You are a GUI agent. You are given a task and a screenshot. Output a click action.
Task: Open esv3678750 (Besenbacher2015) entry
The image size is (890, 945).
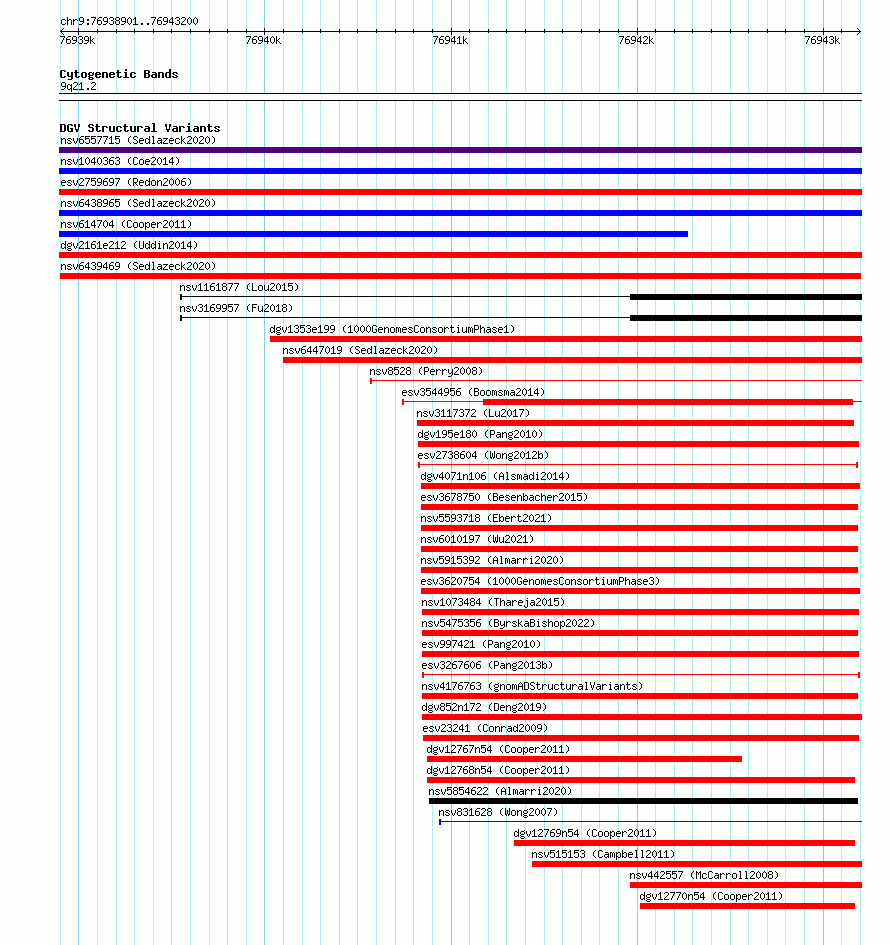pyautogui.click(x=504, y=498)
